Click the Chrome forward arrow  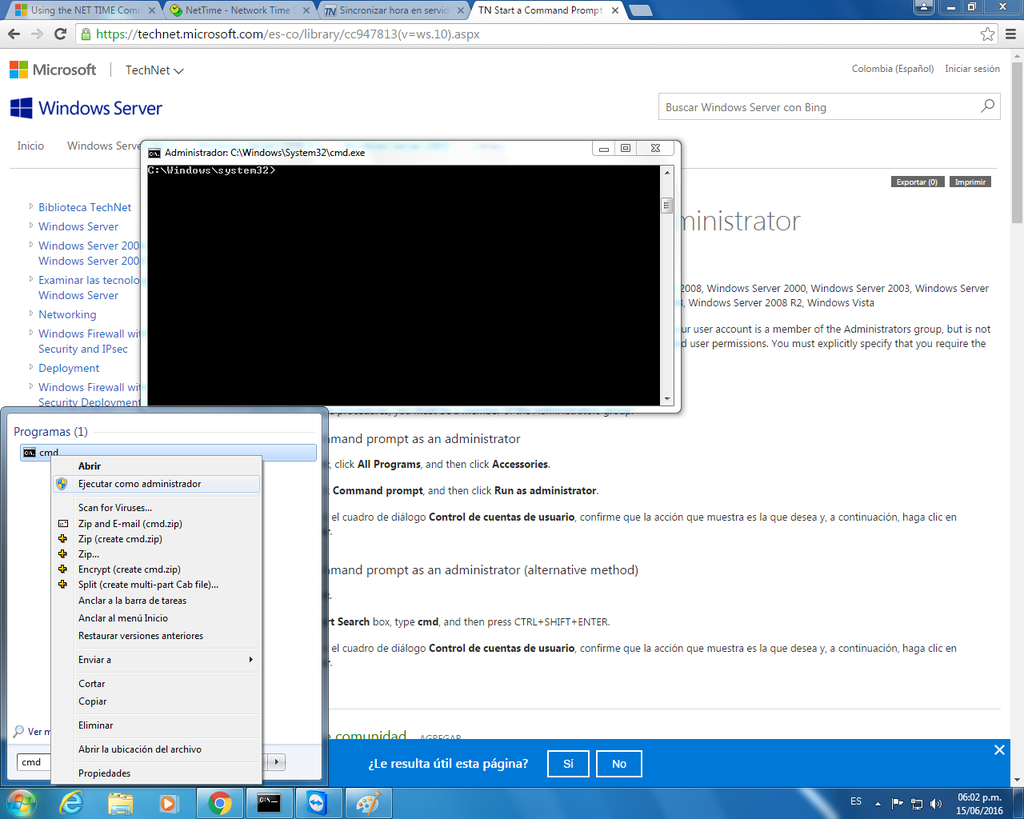(37, 34)
